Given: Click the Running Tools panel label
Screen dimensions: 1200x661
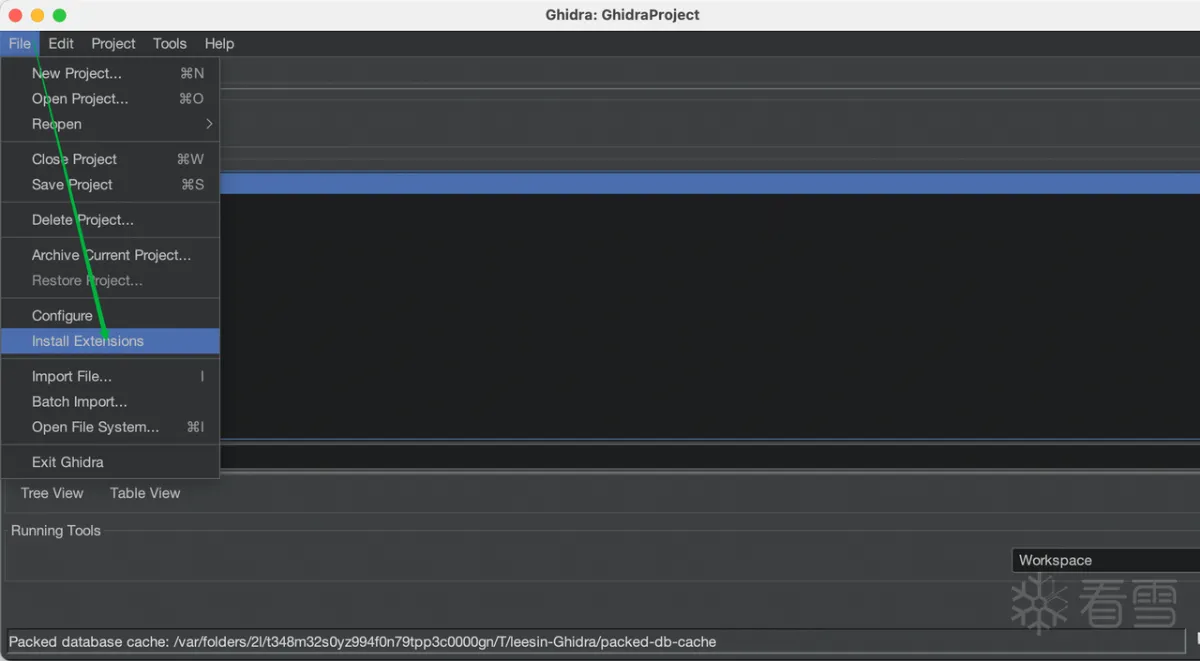Looking at the screenshot, I should (x=56, y=530).
